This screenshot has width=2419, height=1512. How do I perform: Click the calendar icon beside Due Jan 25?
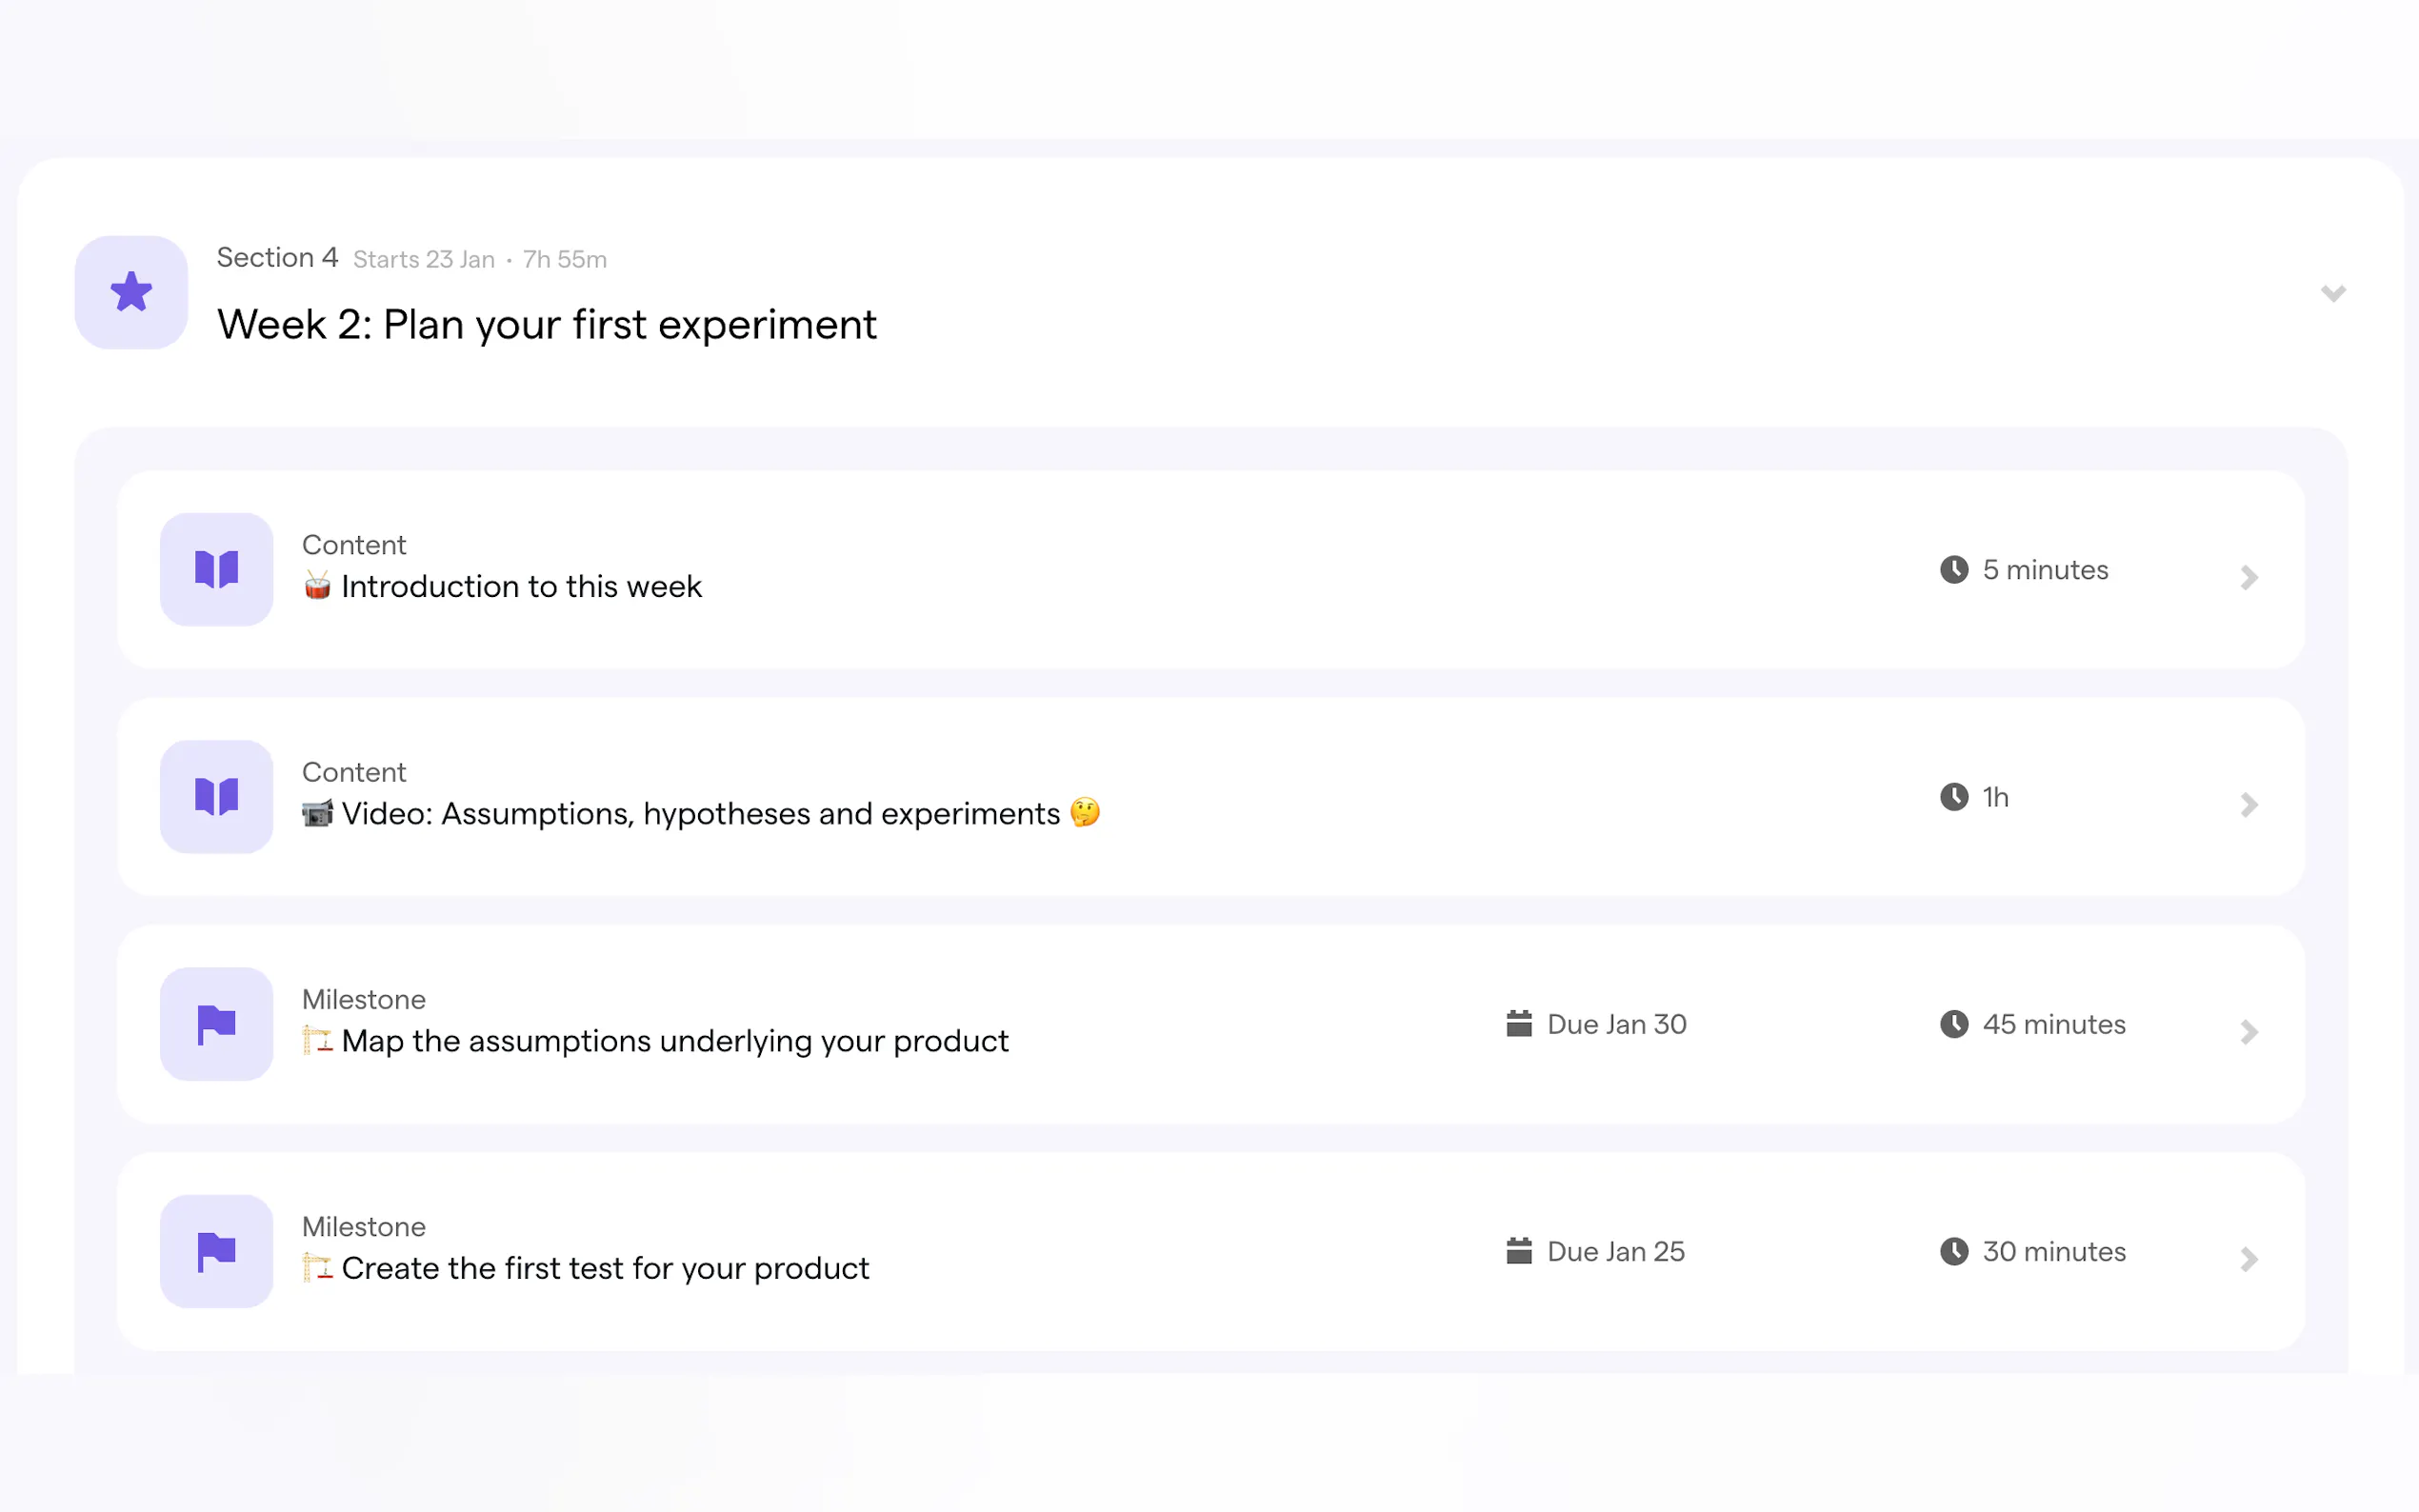click(x=1518, y=1250)
